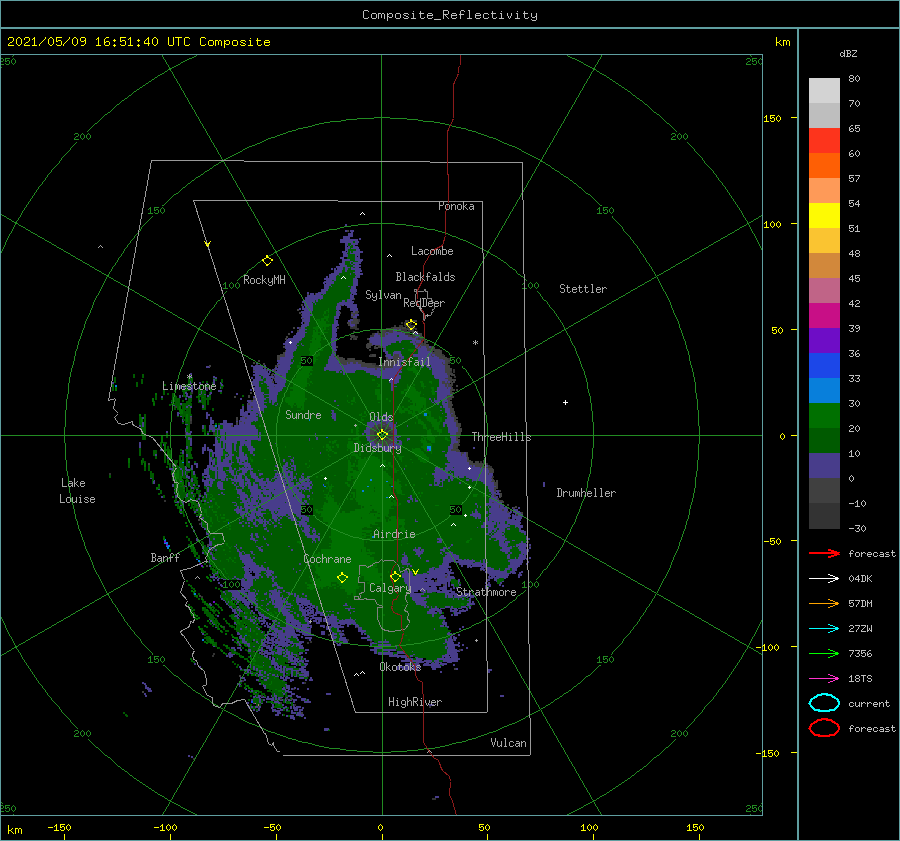Screen dimensions: 900x841
Task: Click the HighRiver label
Action: (415, 702)
